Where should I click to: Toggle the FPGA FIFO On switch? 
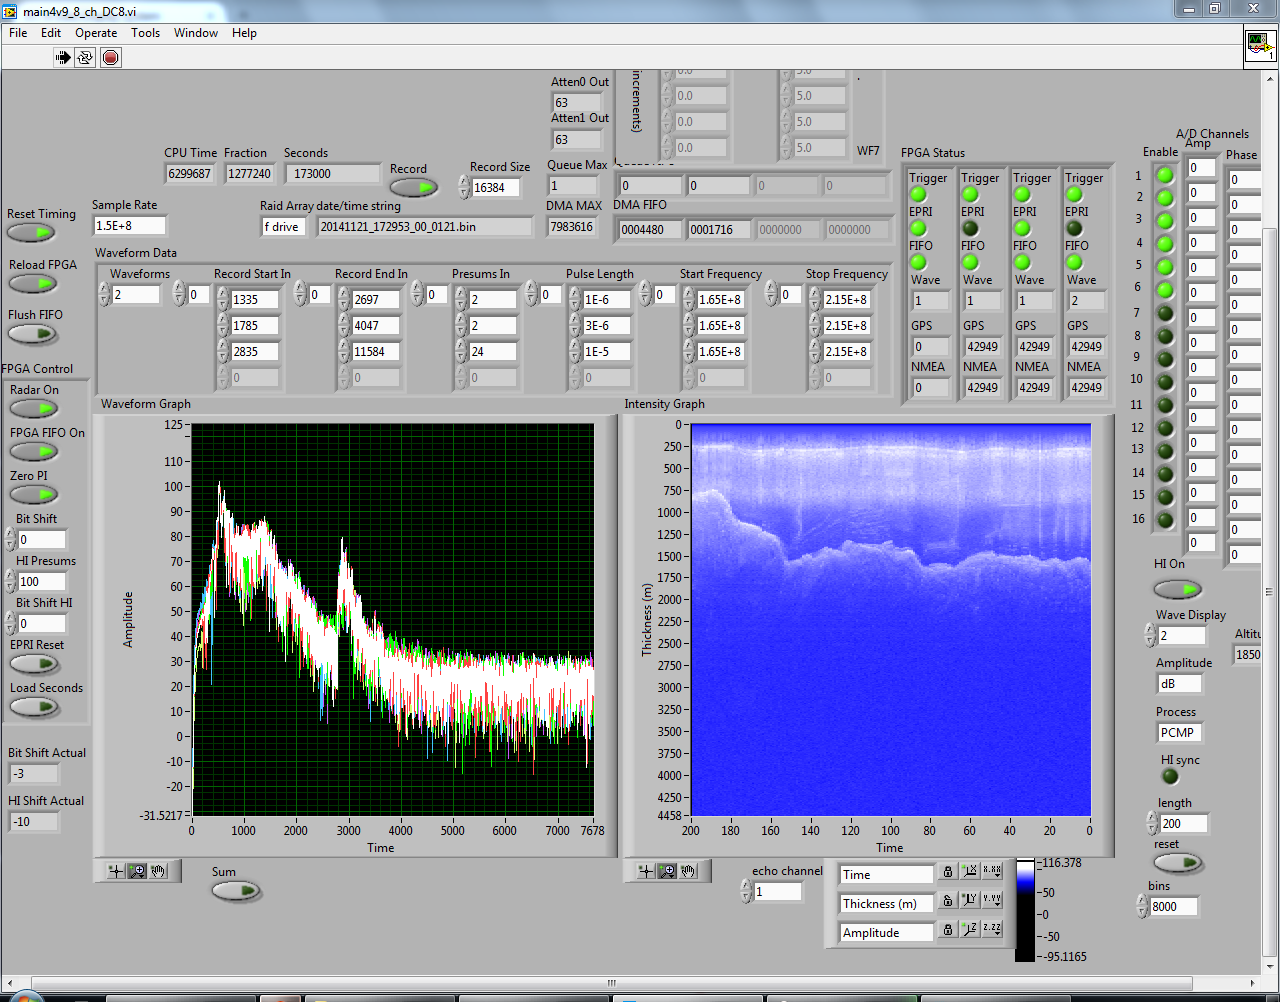[34, 452]
